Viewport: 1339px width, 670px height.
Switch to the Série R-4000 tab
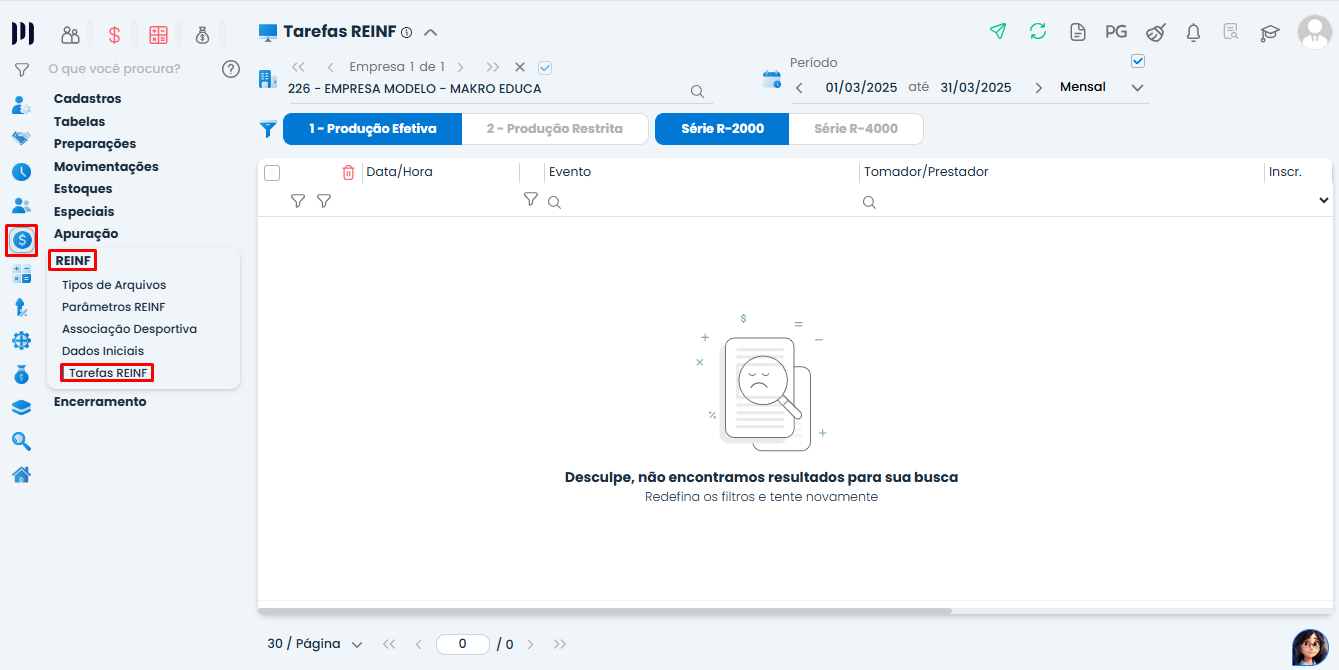[855, 129]
